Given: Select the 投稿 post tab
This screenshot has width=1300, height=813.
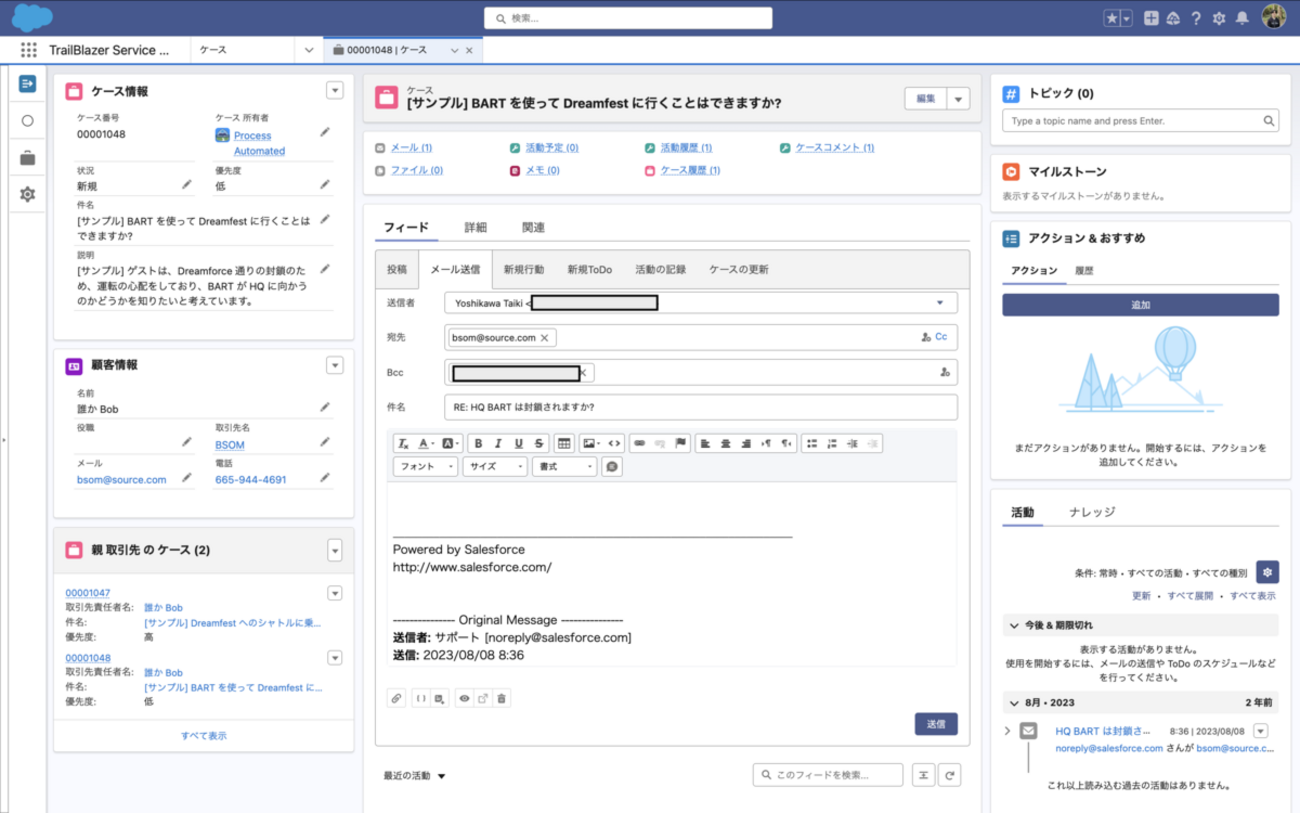Looking at the screenshot, I should click(x=397, y=270).
